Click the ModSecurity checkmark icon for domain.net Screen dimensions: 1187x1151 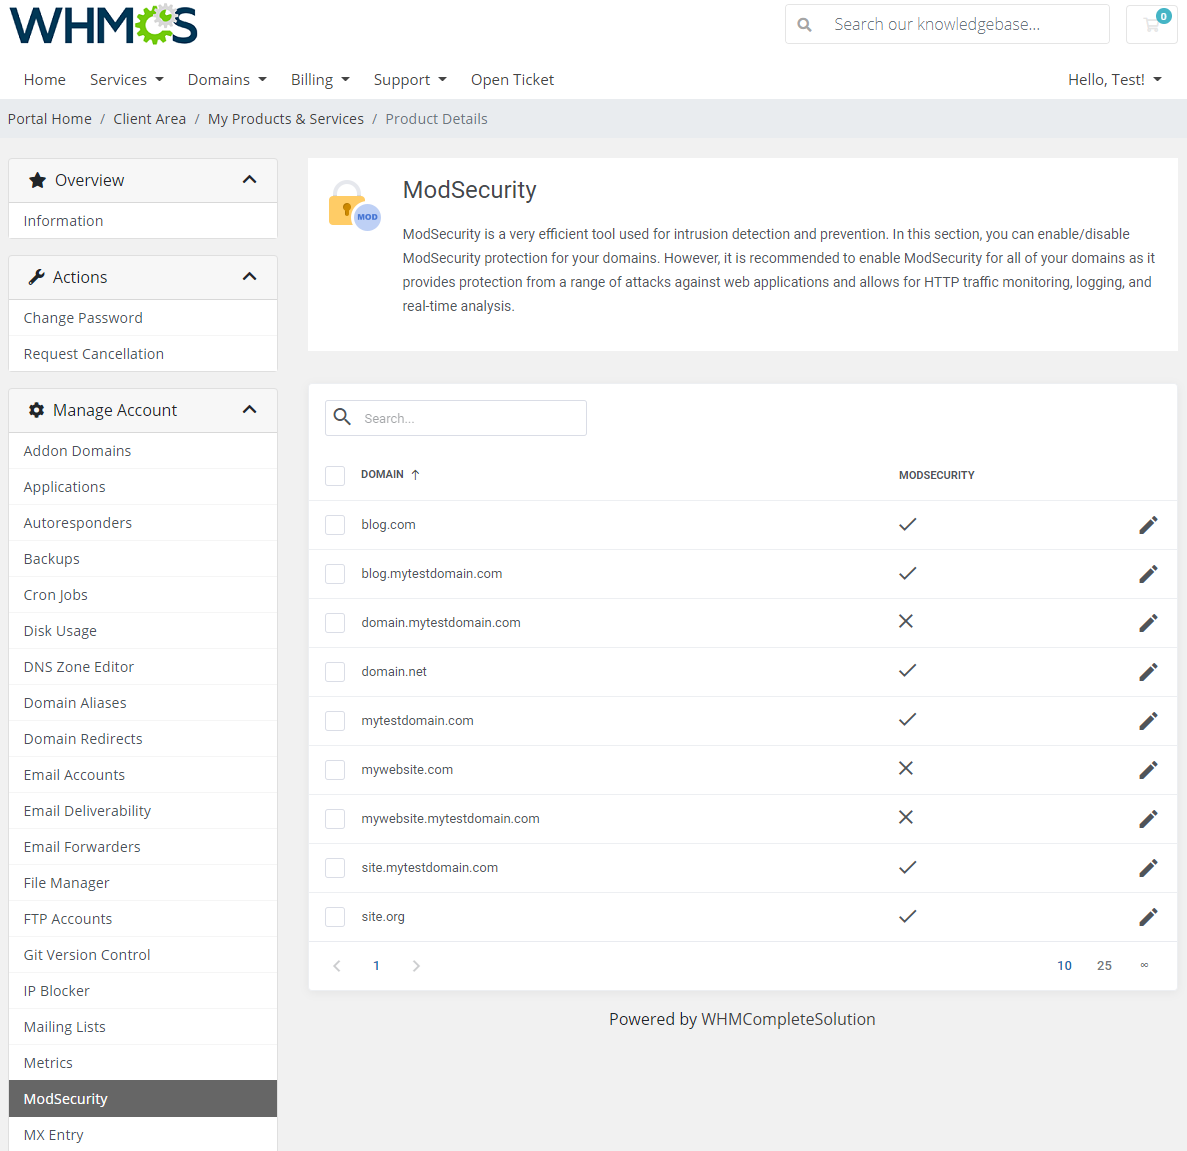click(x=907, y=671)
